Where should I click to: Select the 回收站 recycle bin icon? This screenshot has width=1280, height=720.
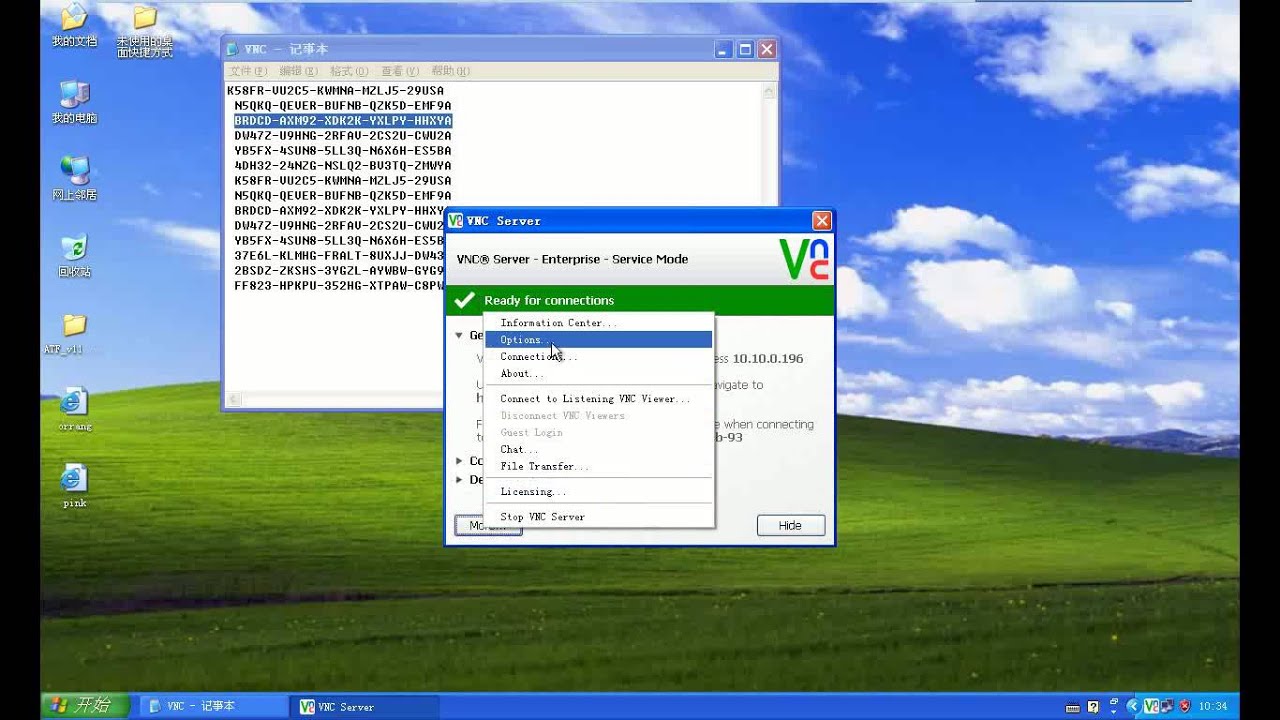74,255
